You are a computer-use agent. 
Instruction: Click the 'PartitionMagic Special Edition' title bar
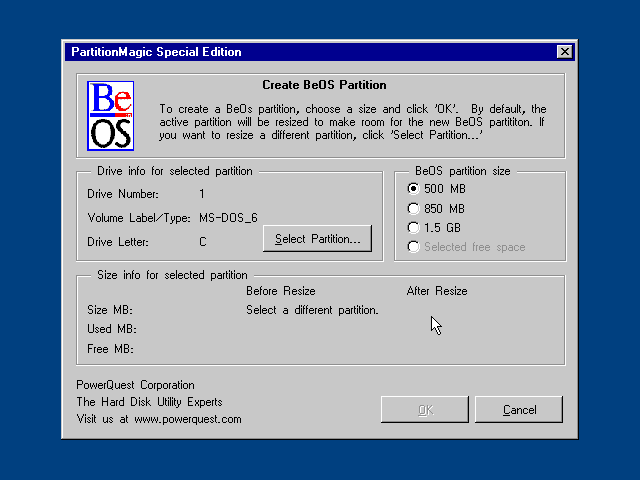pyautogui.click(x=320, y=52)
